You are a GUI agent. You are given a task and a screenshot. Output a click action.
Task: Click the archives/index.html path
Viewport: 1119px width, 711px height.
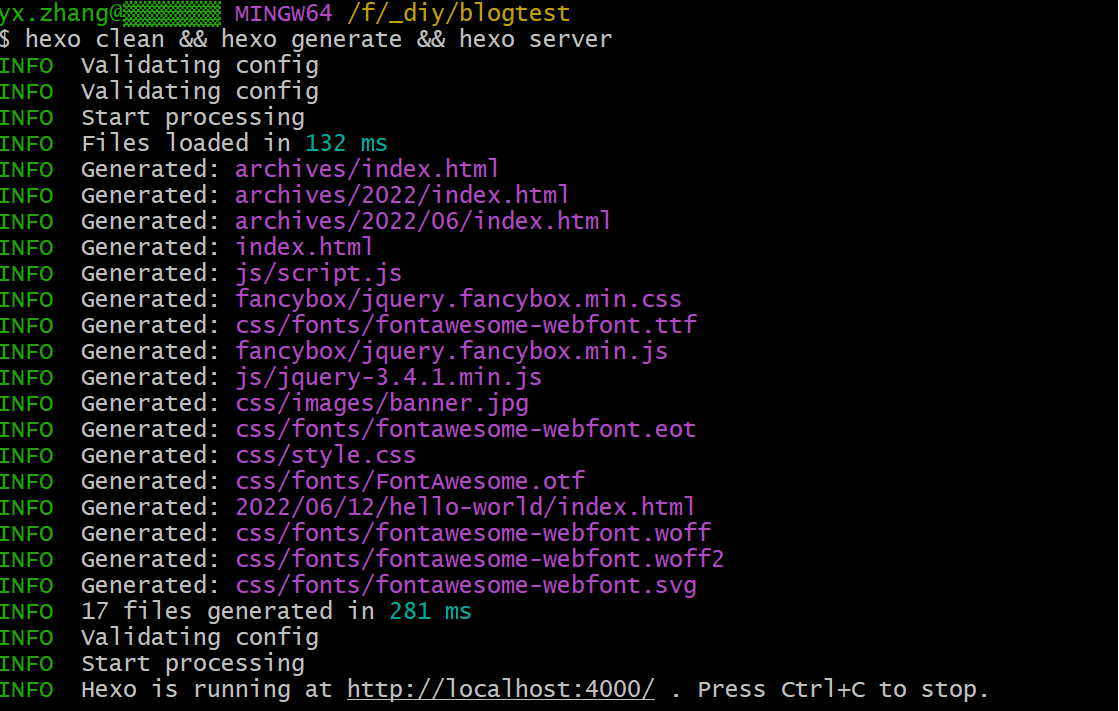(367, 169)
